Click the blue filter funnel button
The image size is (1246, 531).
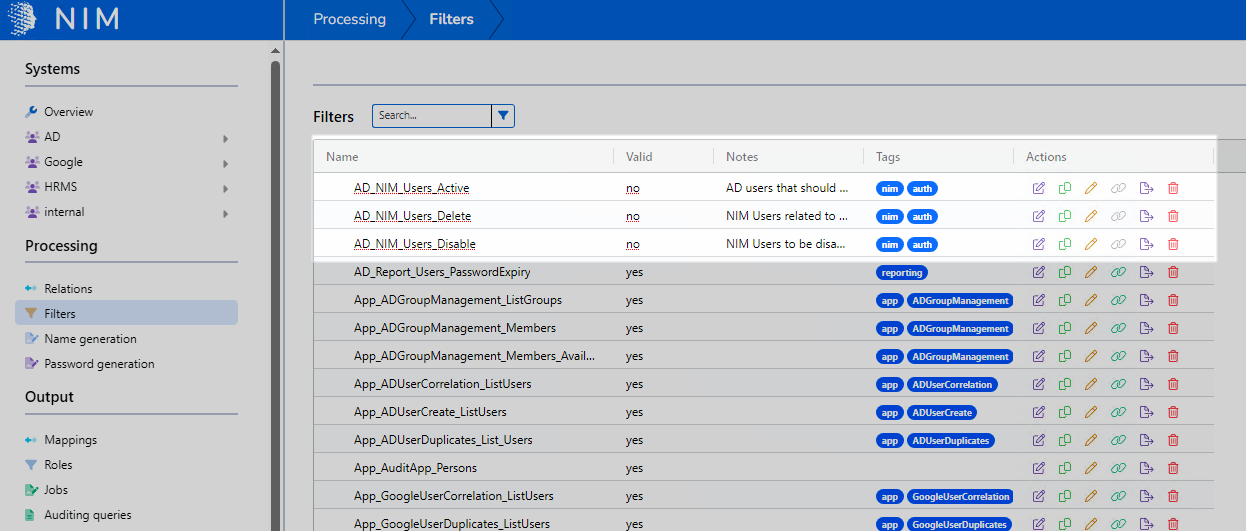click(503, 116)
